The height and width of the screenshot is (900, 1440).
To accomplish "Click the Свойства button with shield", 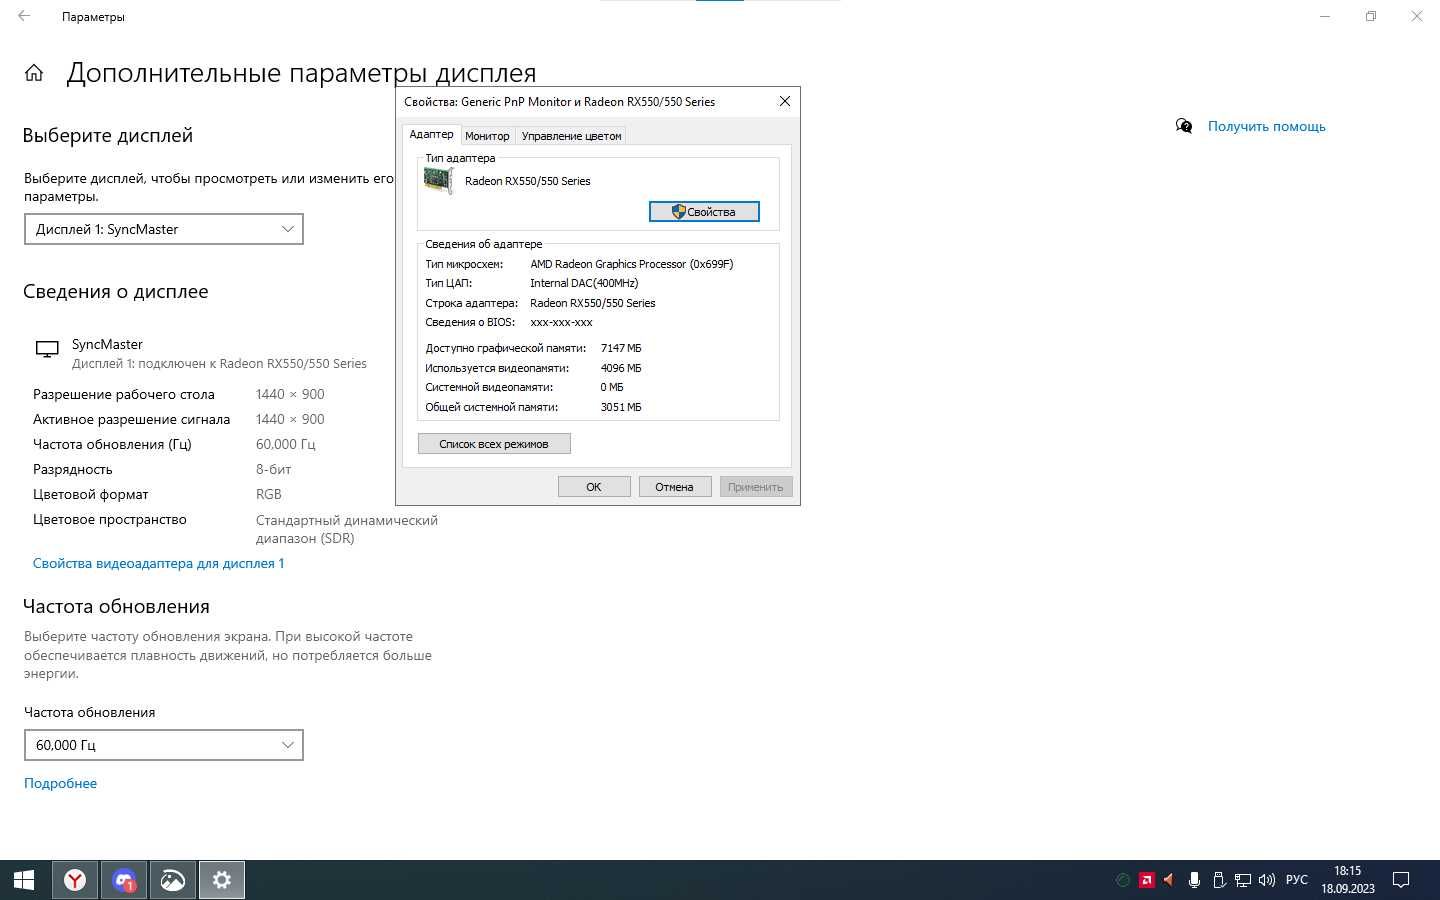I will [704, 212].
